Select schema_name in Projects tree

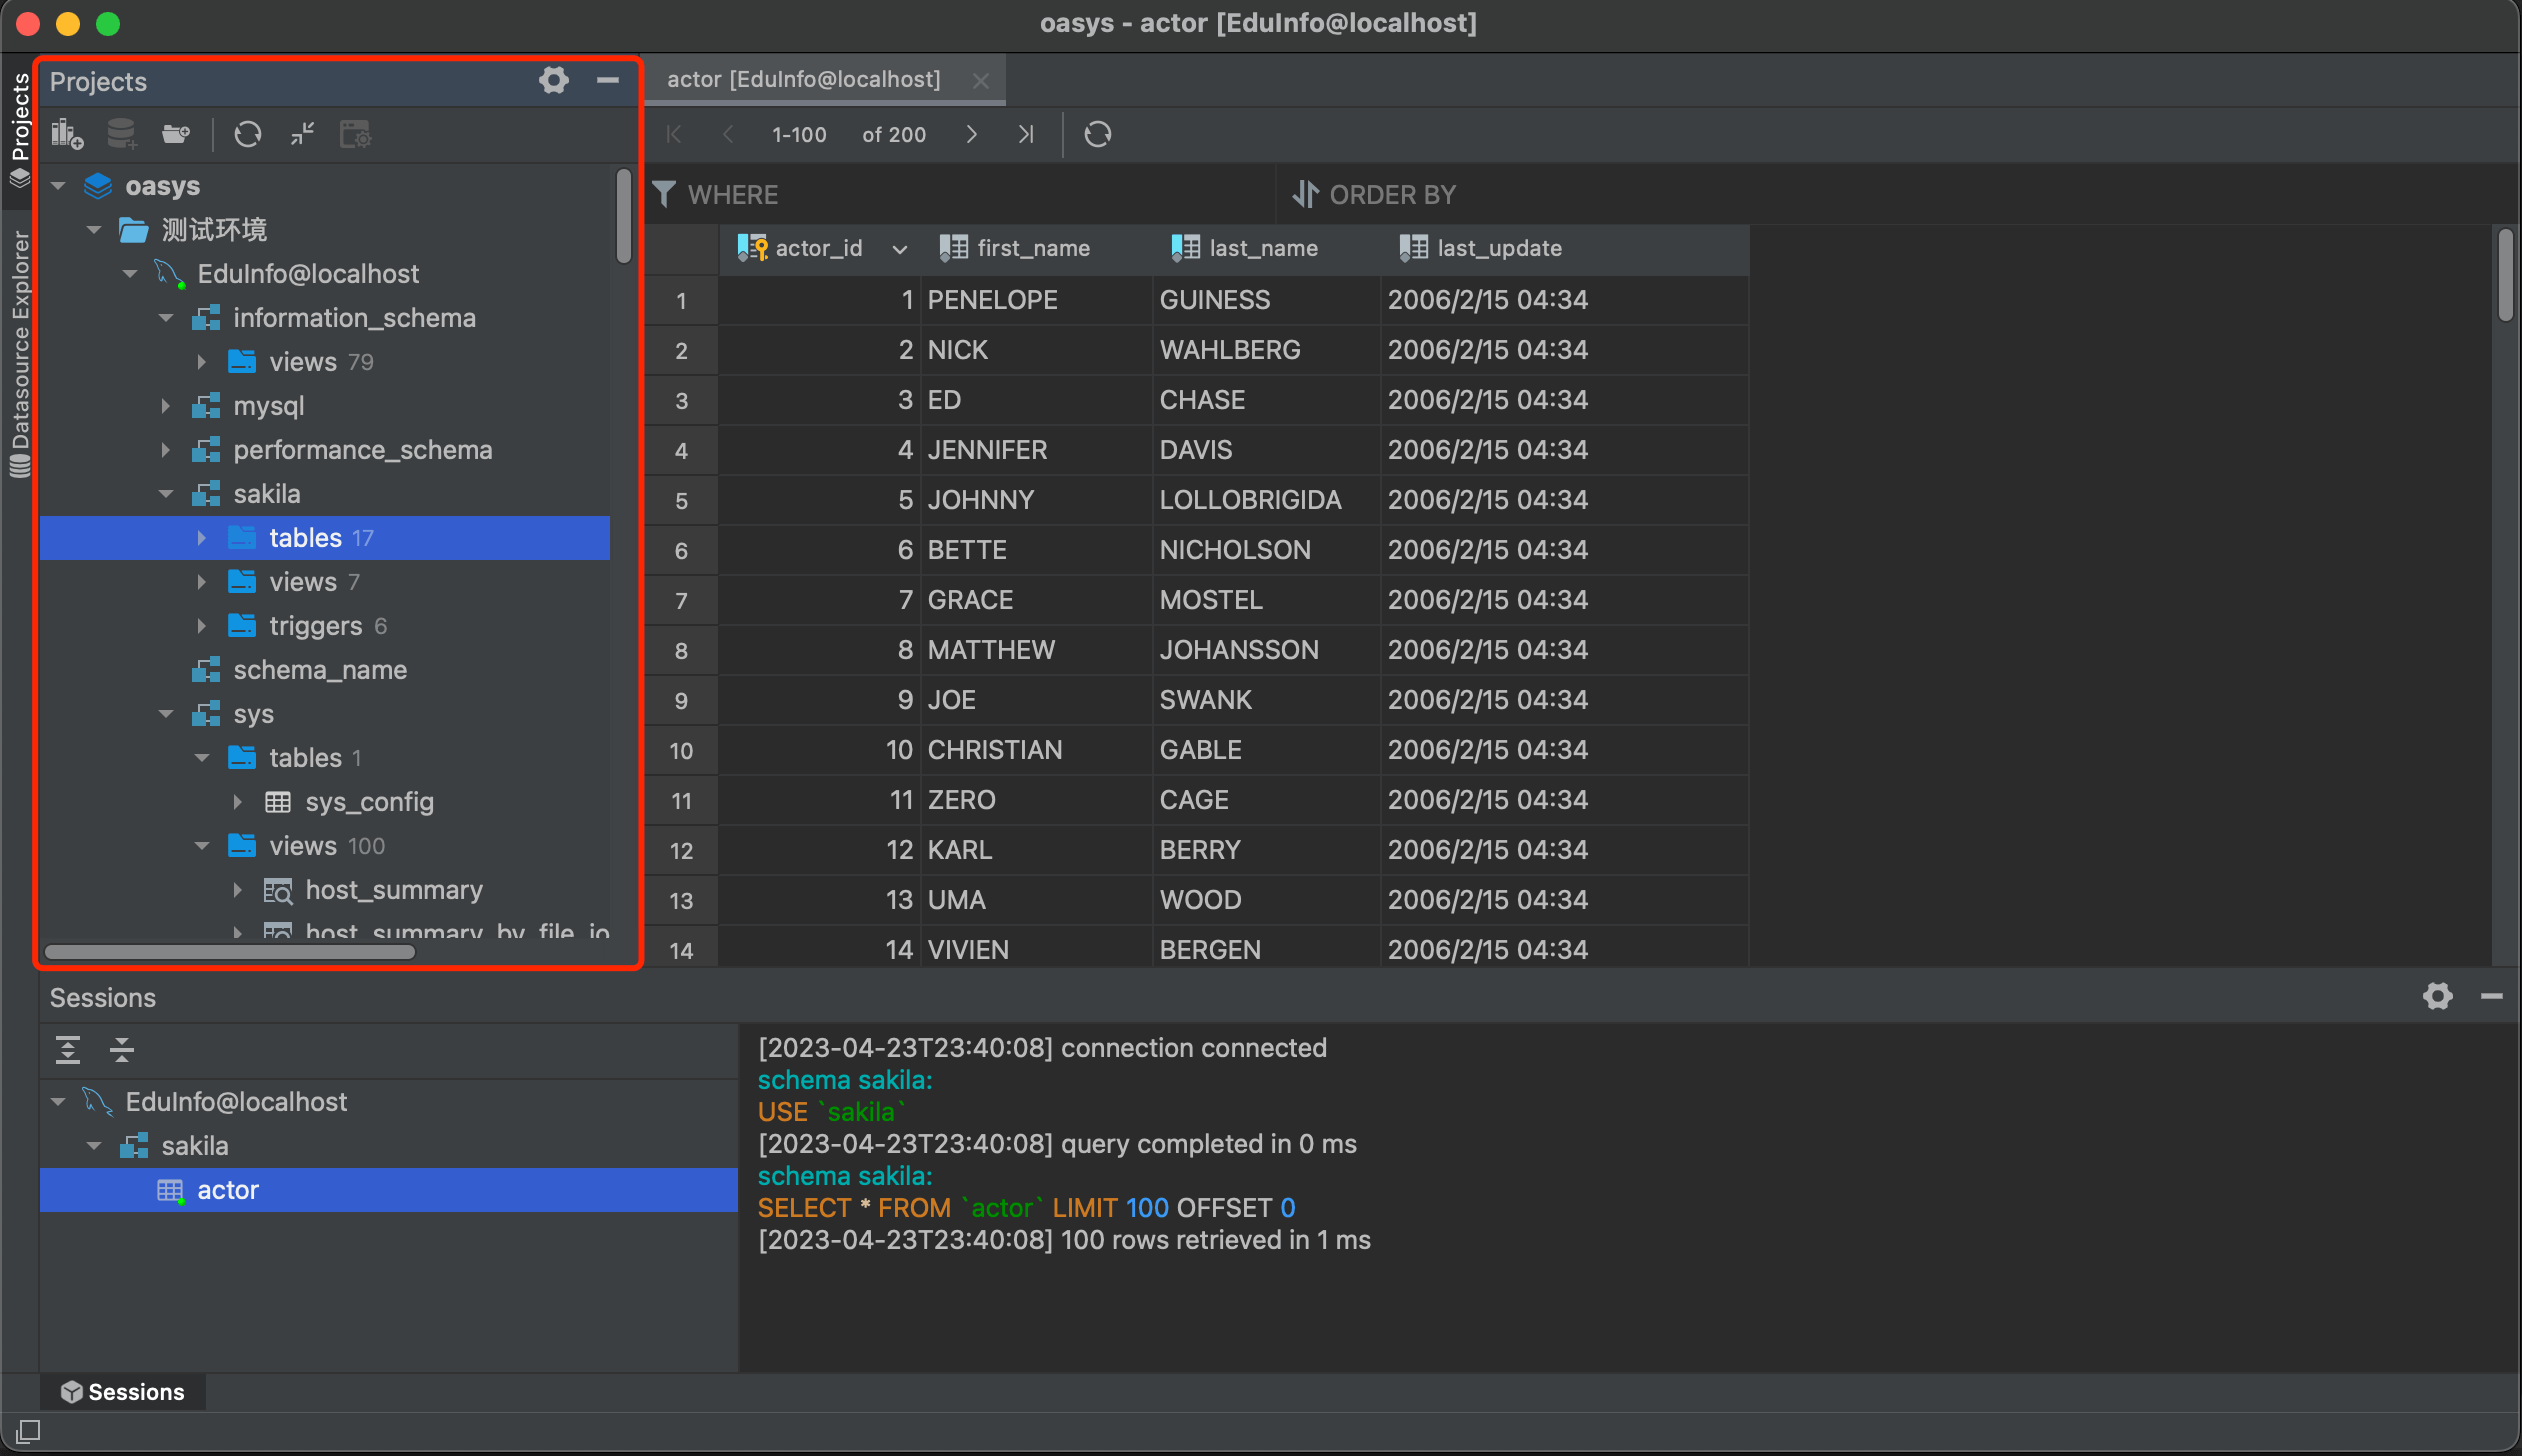[319, 670]
